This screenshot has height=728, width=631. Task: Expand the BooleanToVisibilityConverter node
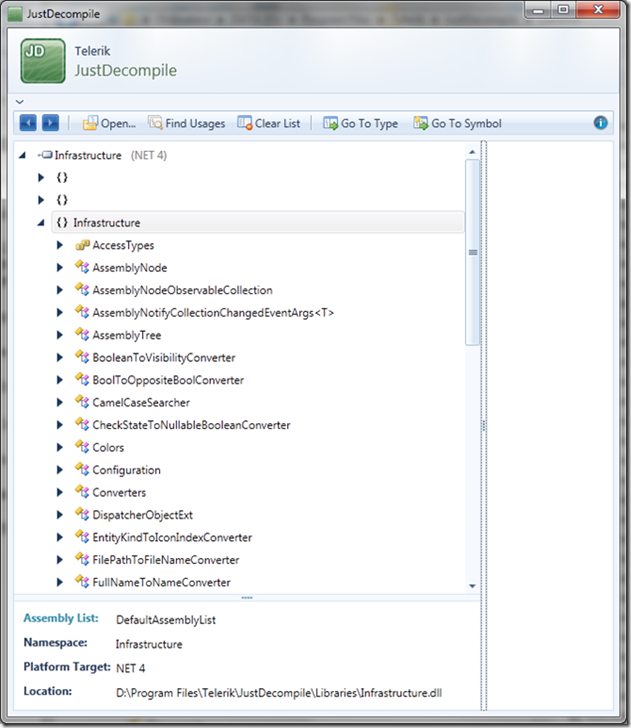[59, 358]
